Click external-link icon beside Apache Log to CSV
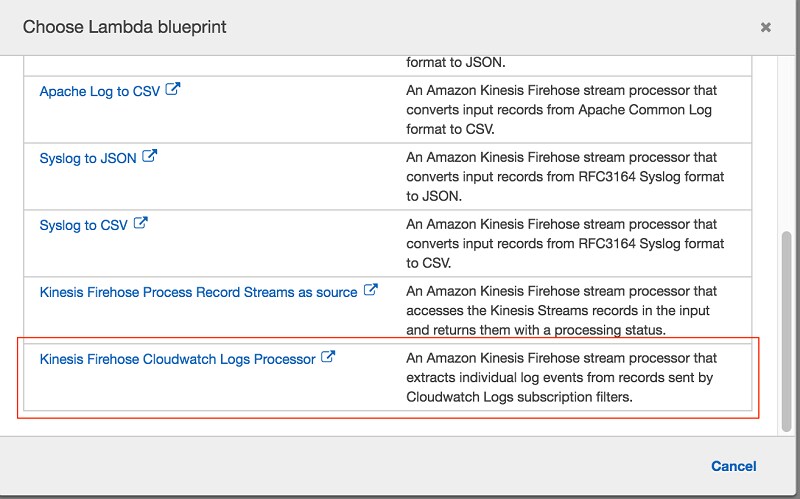 173,89
